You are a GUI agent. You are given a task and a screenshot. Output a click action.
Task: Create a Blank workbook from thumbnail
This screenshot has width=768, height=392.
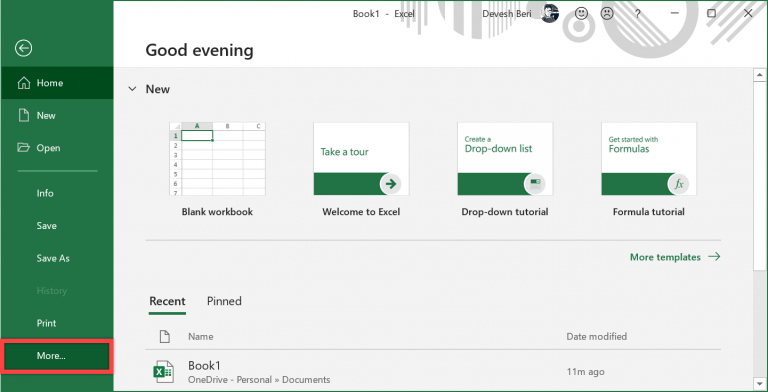tap(217, 159)
